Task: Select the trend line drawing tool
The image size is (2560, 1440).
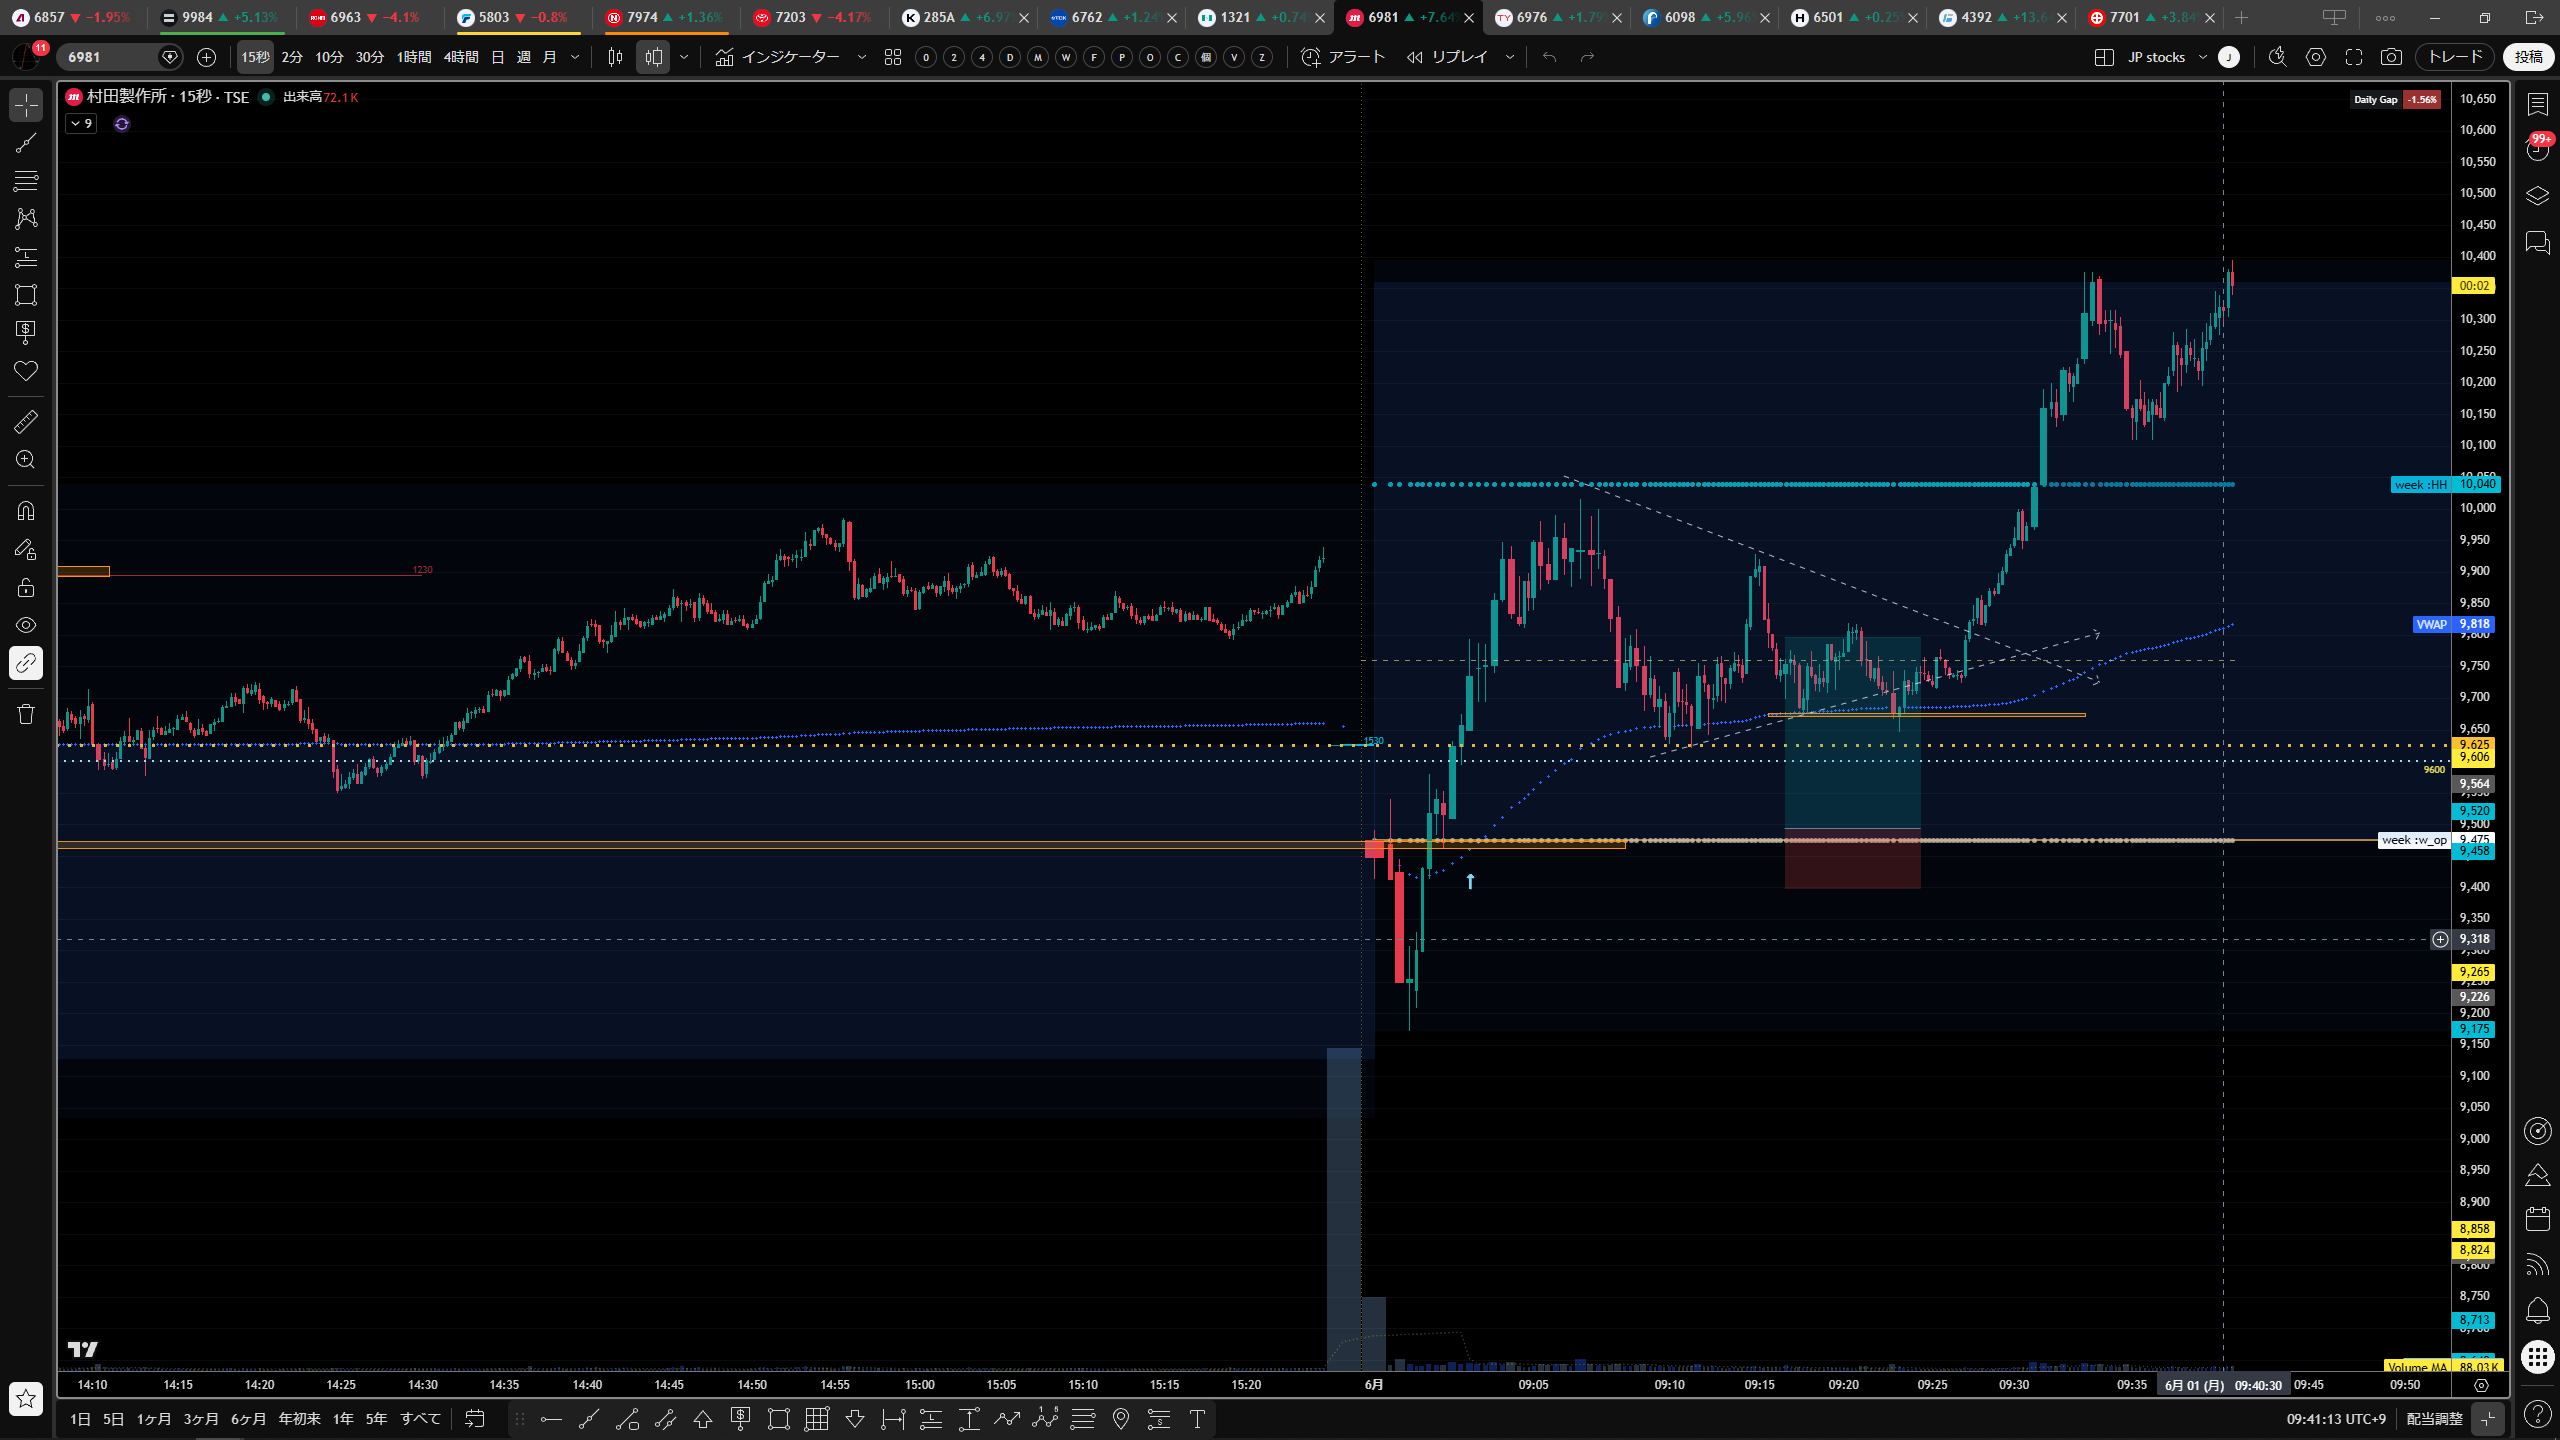Action: click(26, 143)
